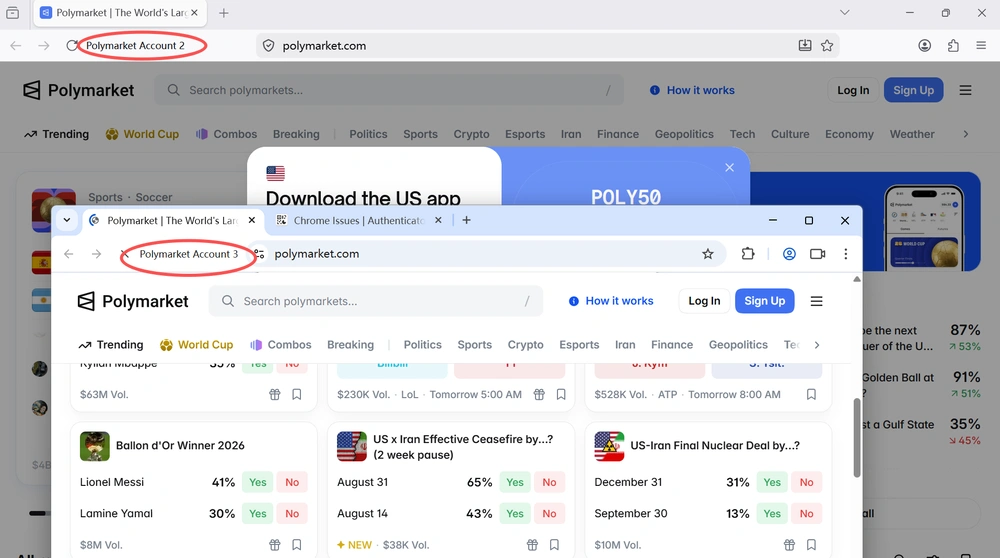
Task: Click gift icon on US x Iran Ceasefire card
Action: (x=533, y=545)
